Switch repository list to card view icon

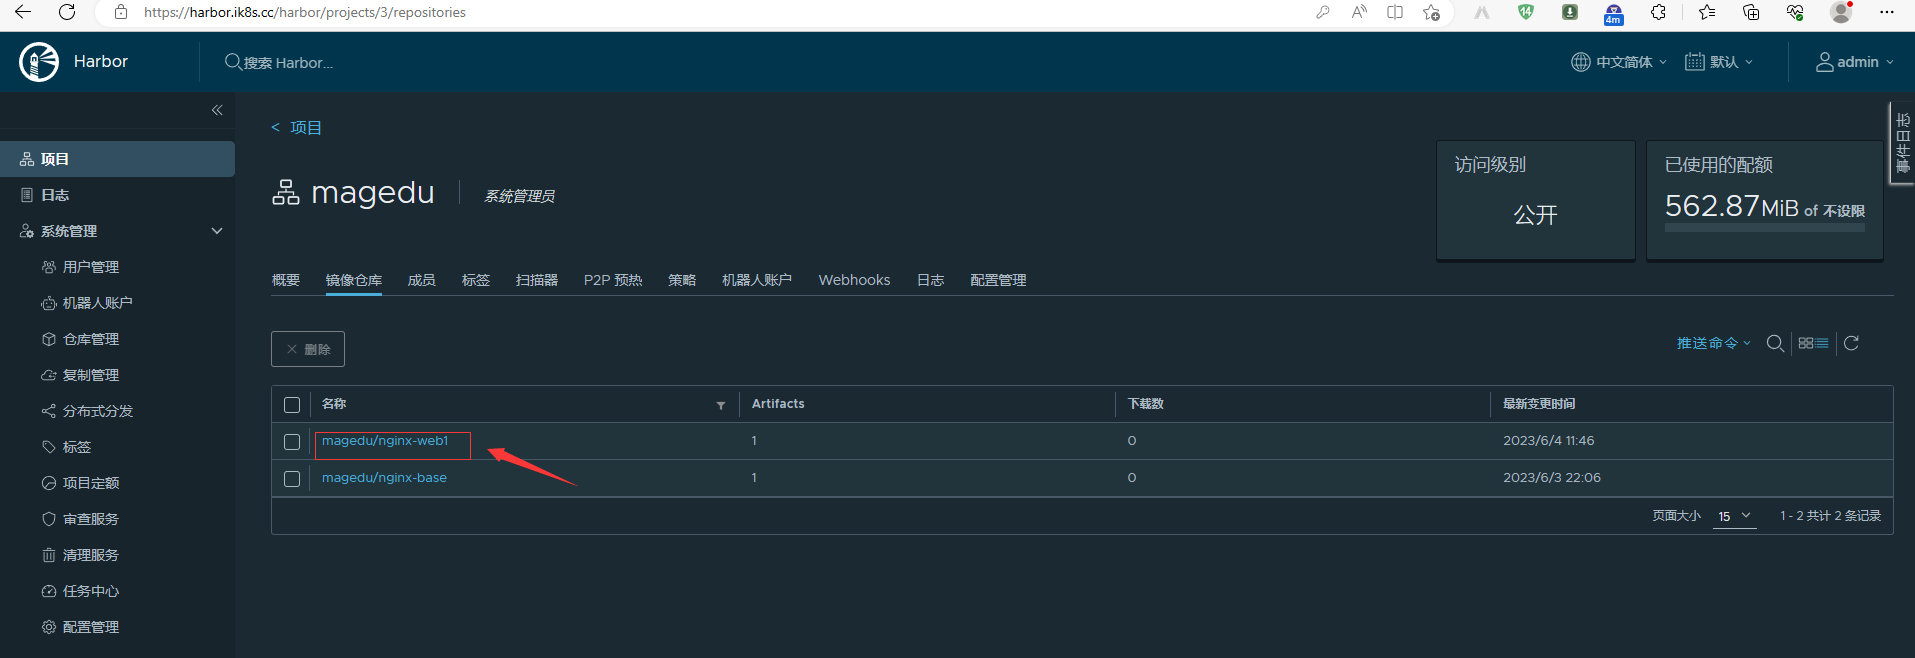point(1806,343)
